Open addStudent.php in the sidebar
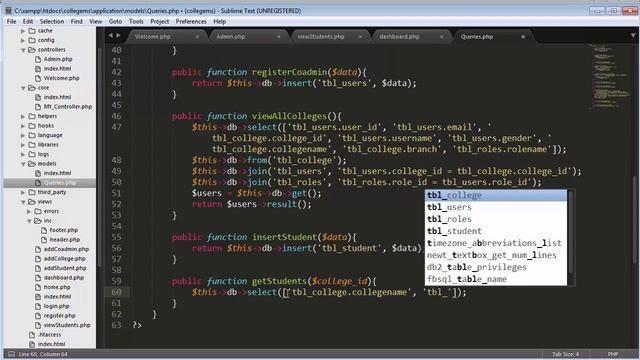 pos(65,268)
